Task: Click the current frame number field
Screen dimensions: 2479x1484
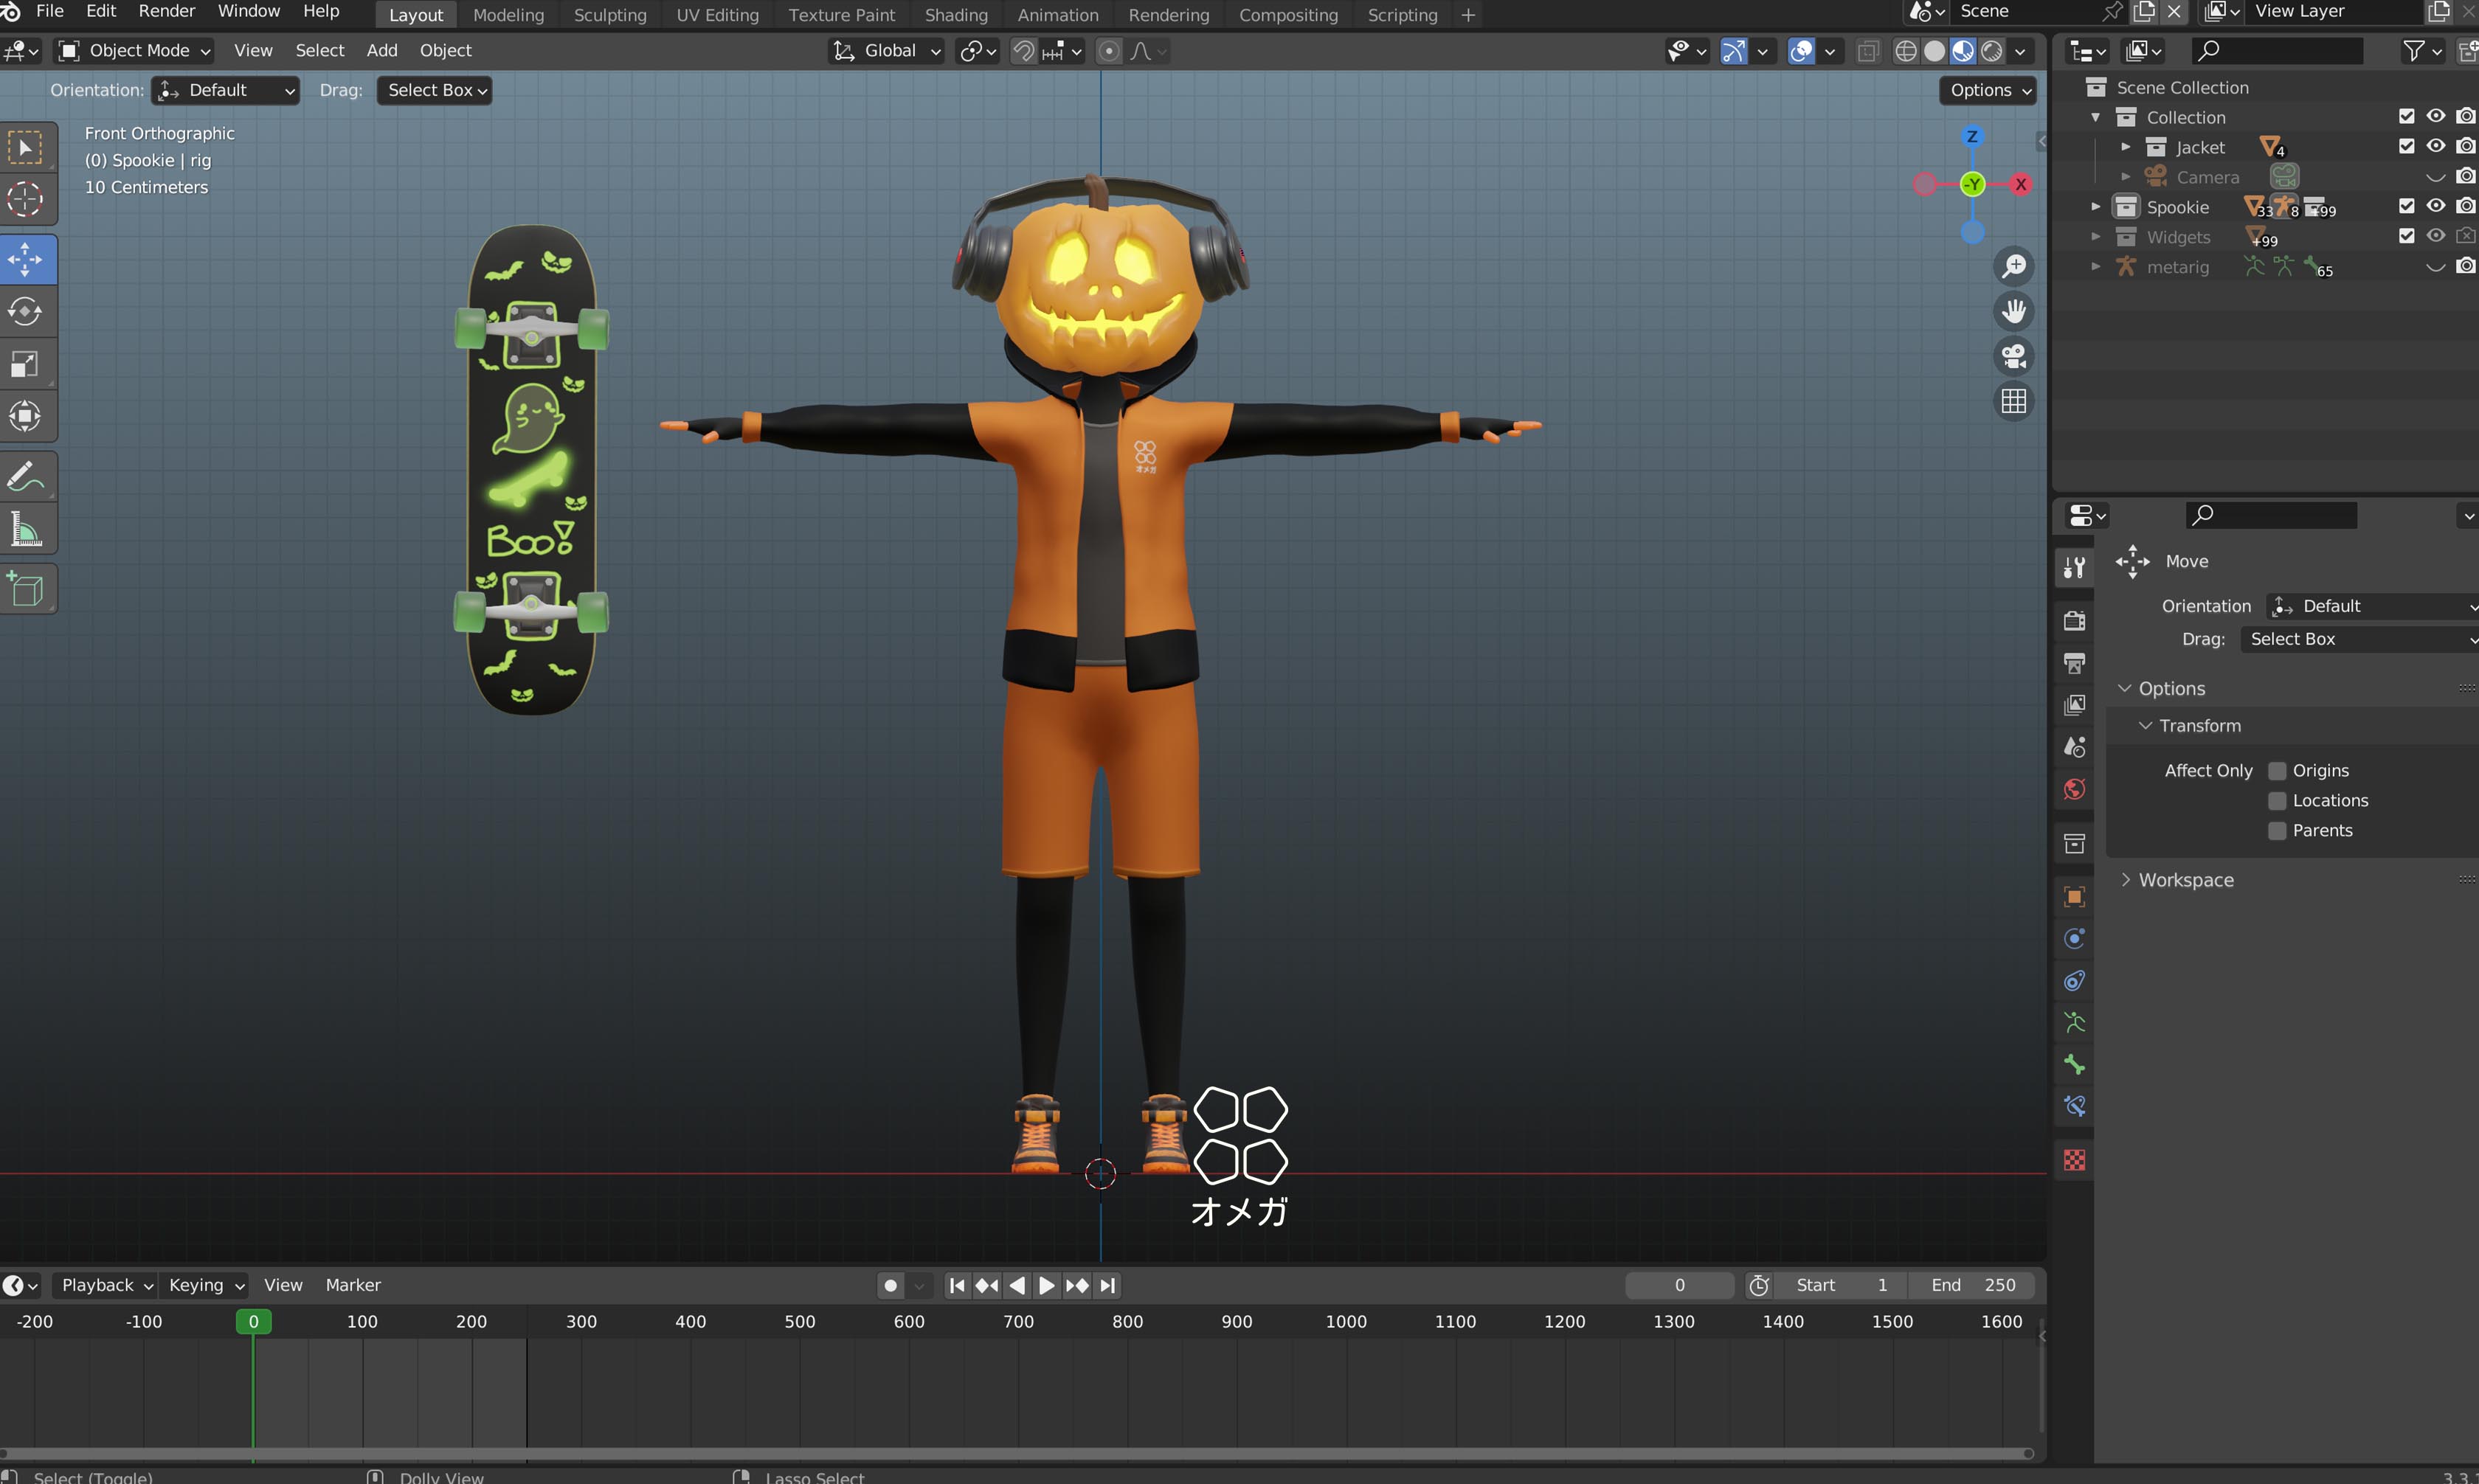Action: [1680, 1285]
